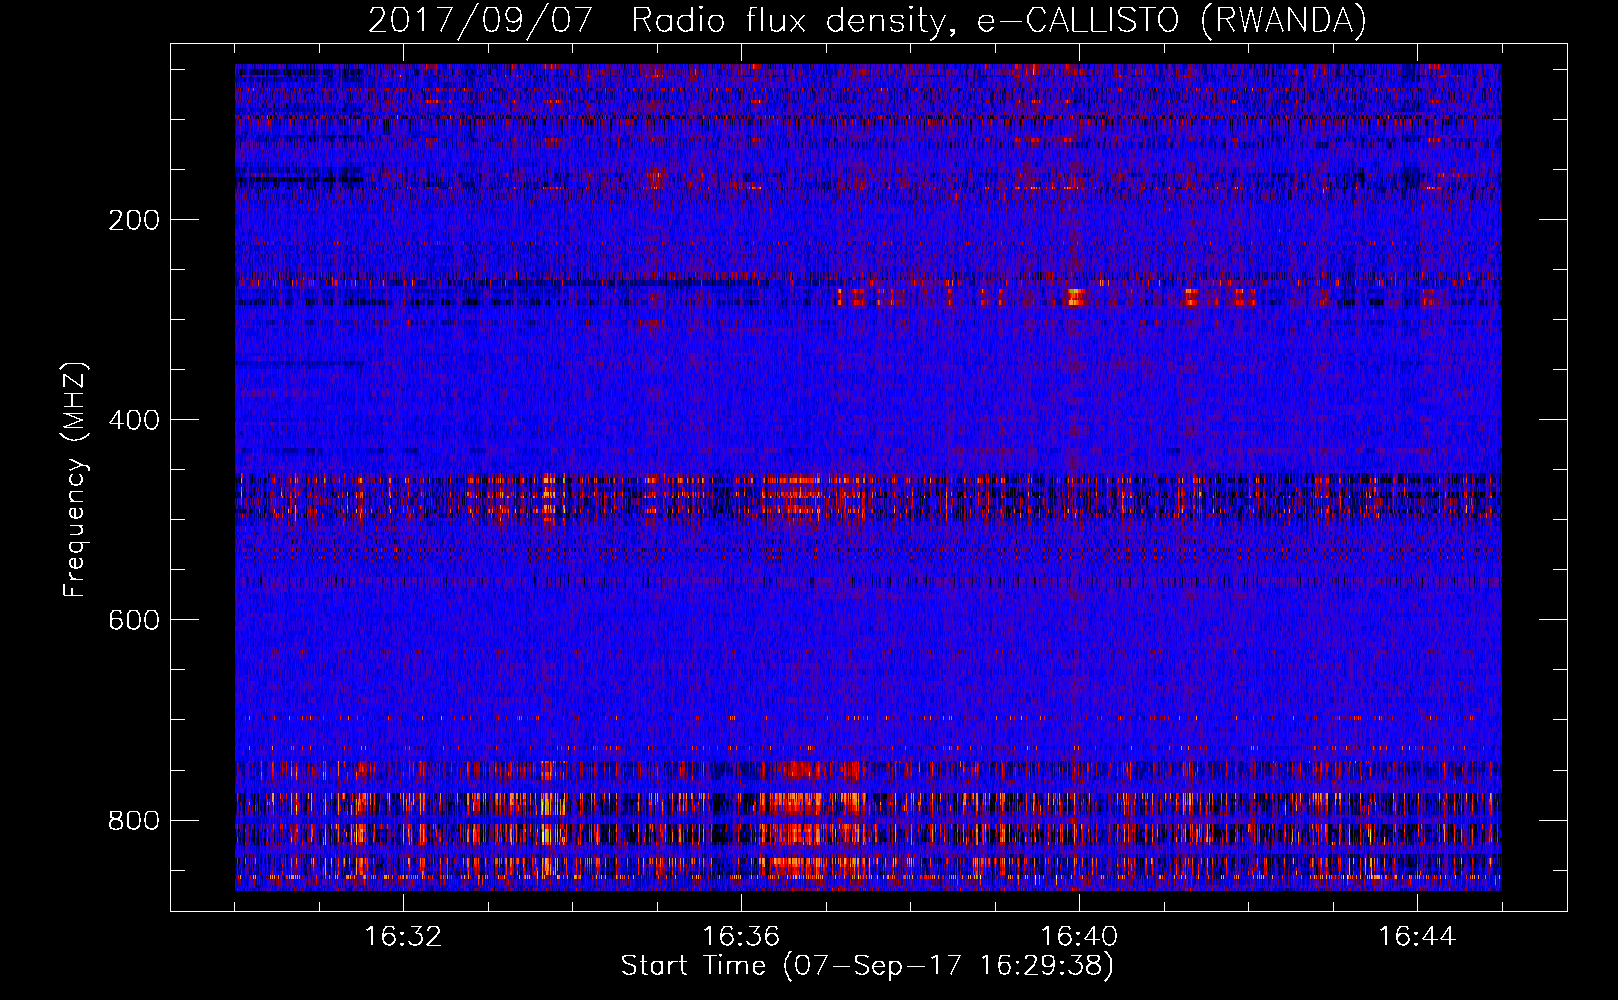Click the 800 frequency tick label
The width and height of the screenshot is (1618, 1000).
[x=134, y=820]
